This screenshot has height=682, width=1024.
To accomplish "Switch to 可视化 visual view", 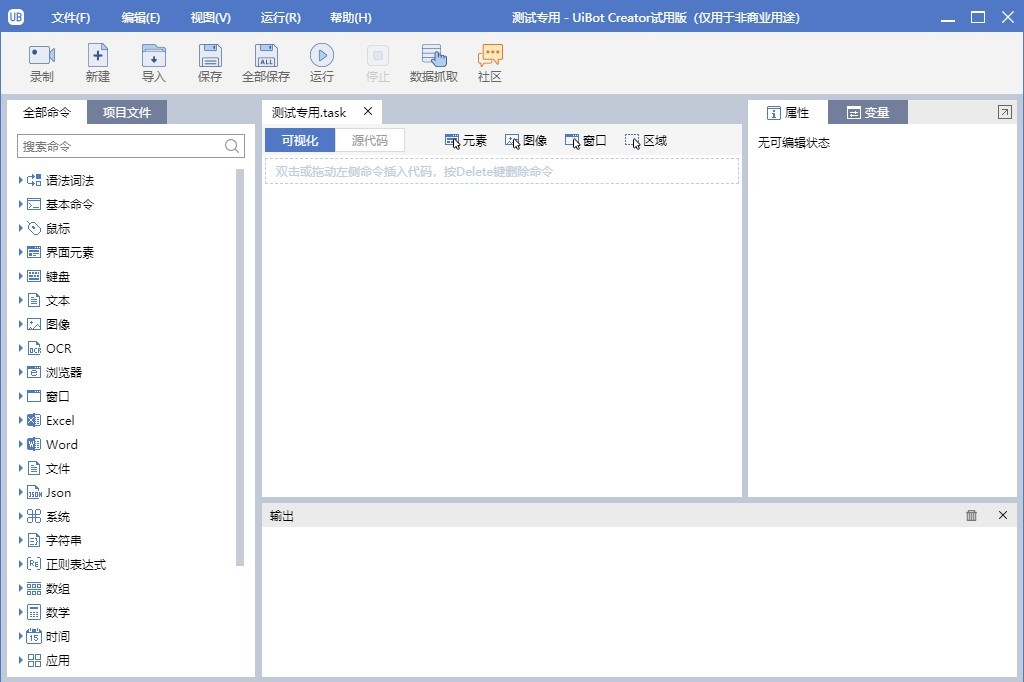I will (x=300, y=140).
